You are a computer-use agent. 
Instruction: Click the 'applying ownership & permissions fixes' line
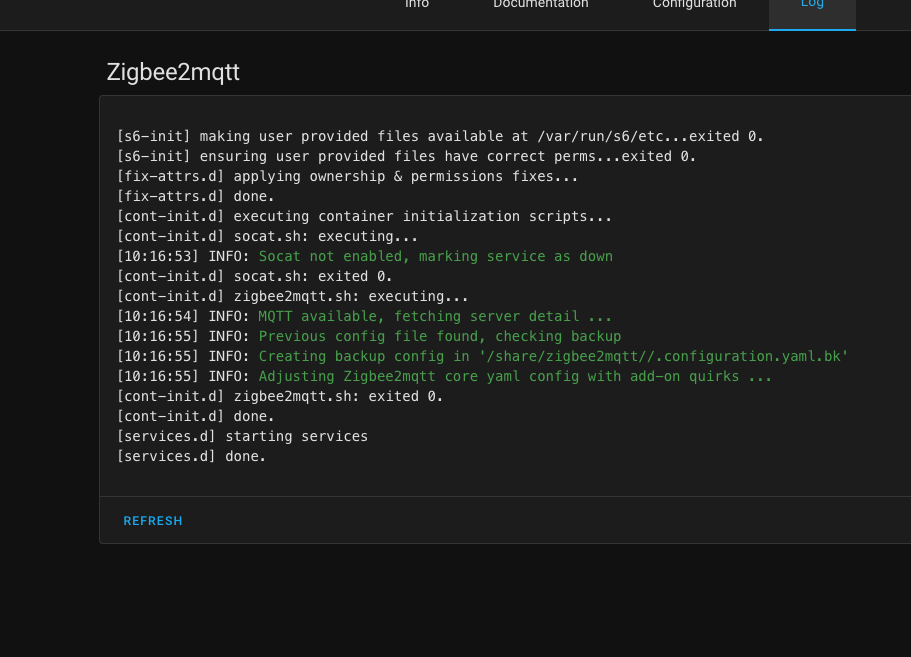pyautogui.click(x=347, y=177)
